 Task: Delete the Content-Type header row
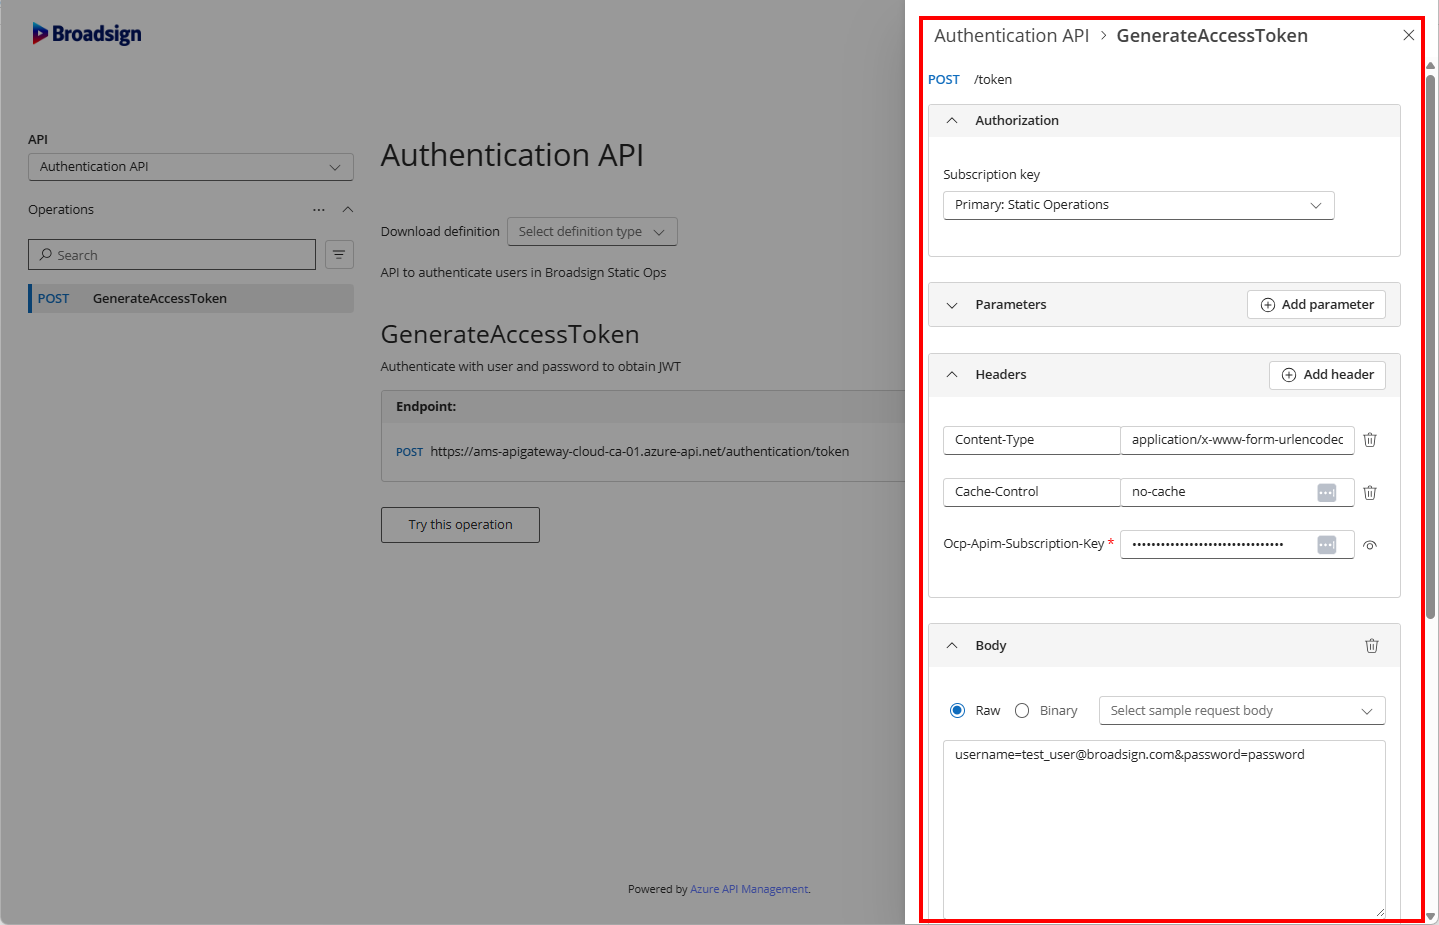1370,440
